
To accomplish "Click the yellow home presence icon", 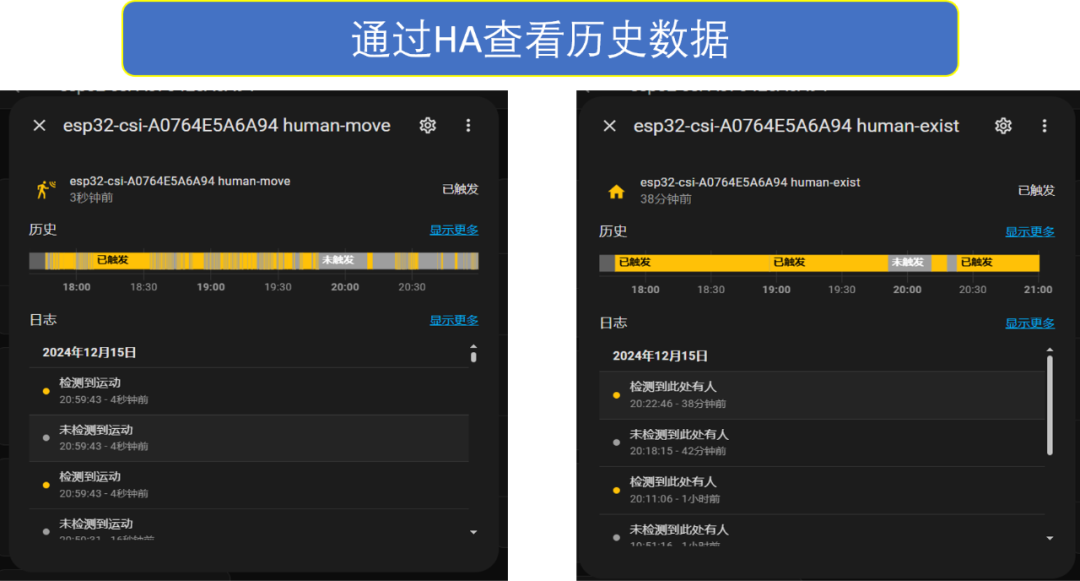I will pyautogui.click(x=616, y=192).
